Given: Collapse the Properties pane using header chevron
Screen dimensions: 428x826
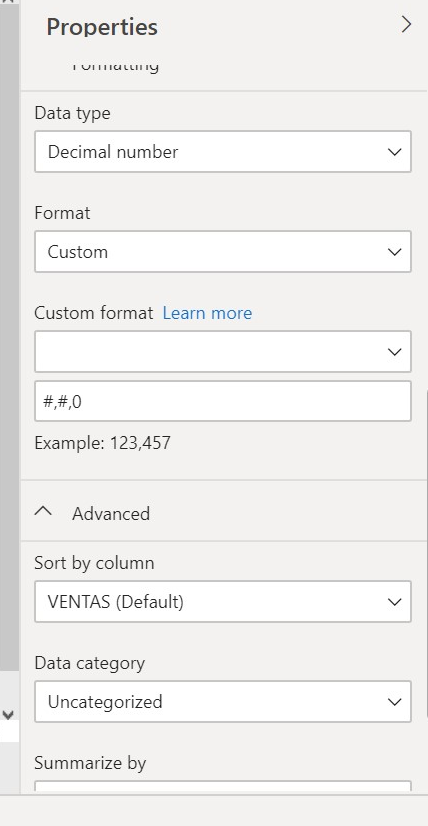Looking at the screenshot, I should click(x=406, y=25).
